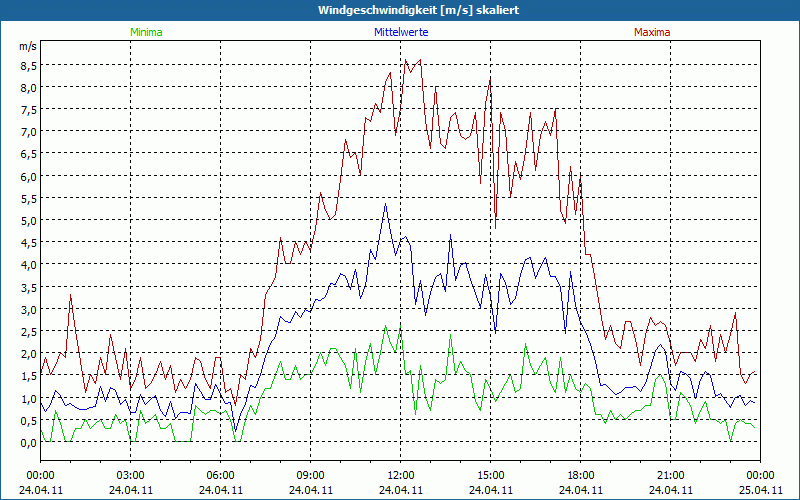Click the 7,5 y-axis value
The width and height of the screenshot is (800, 500).
29,110
